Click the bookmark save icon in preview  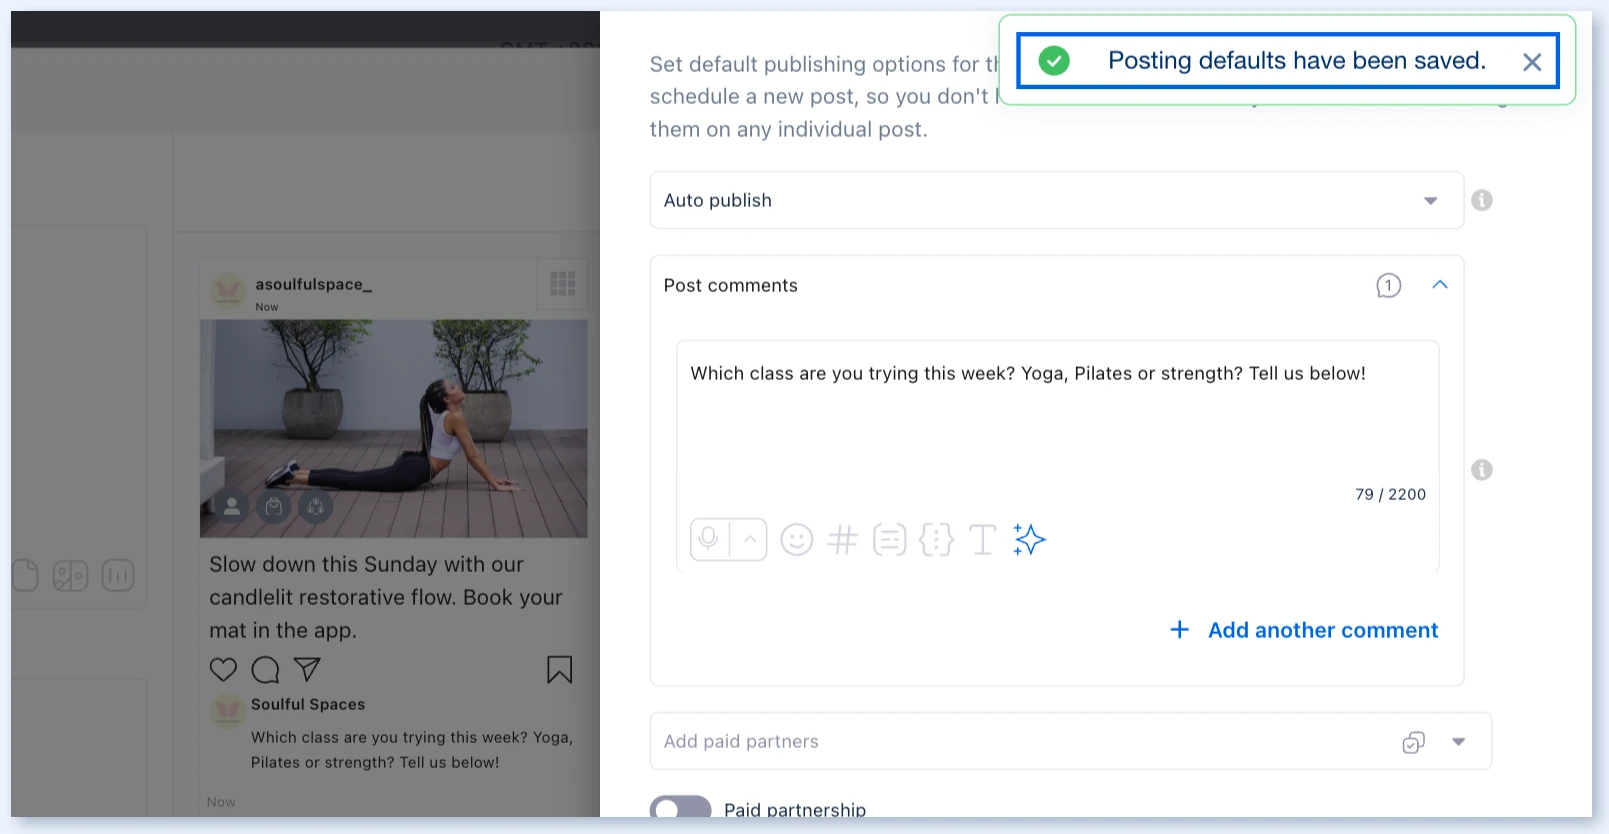pyautogui.click(x=560, y=669)
